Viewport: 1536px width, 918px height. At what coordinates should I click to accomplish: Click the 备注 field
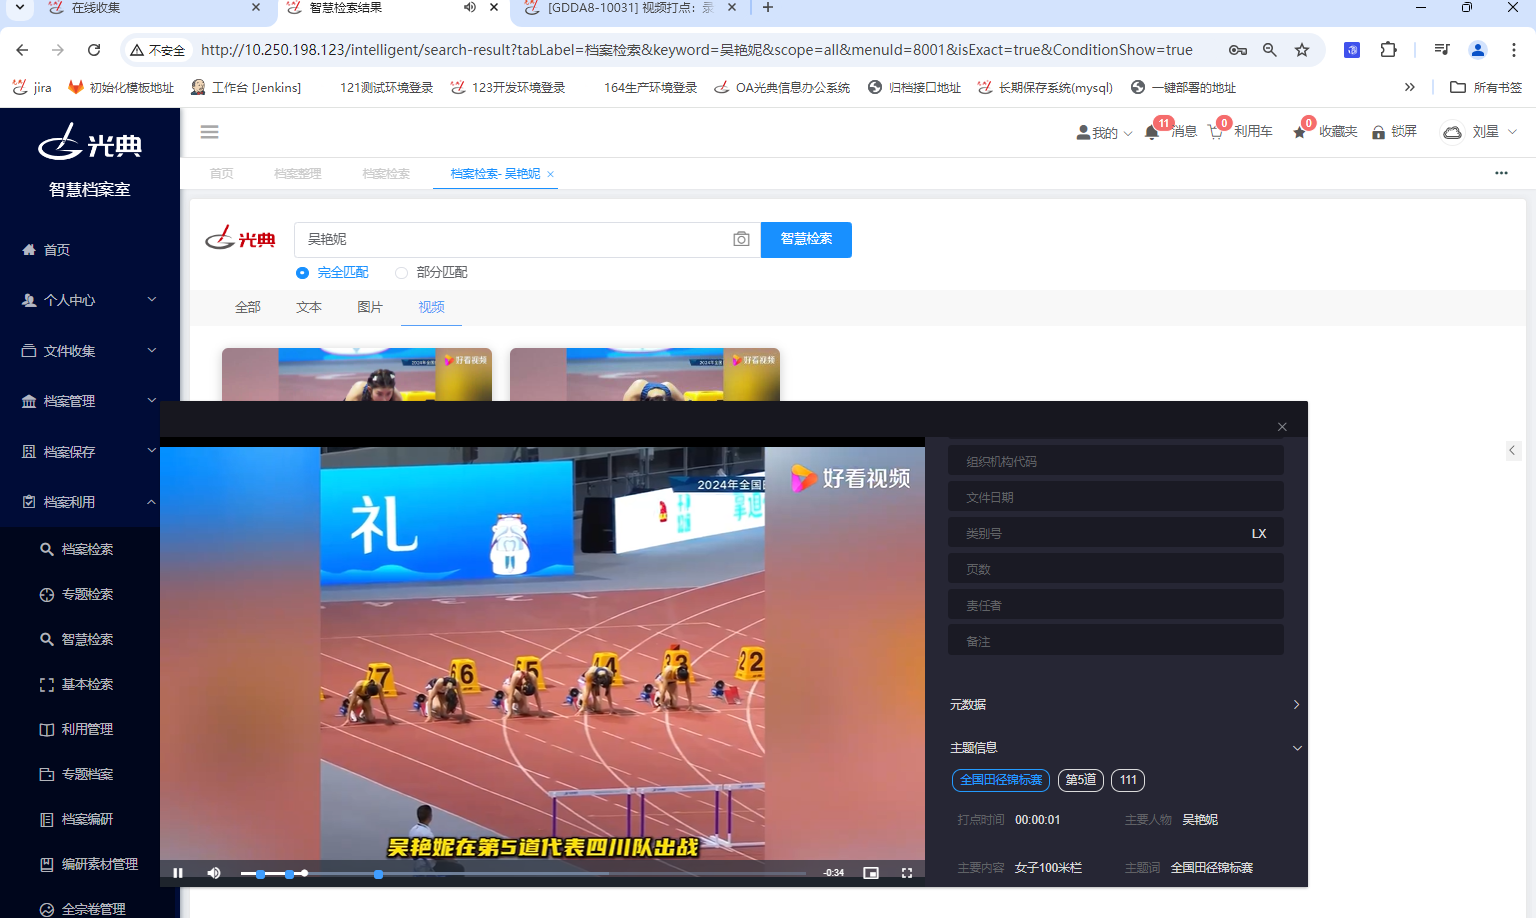pos(1116,641)
